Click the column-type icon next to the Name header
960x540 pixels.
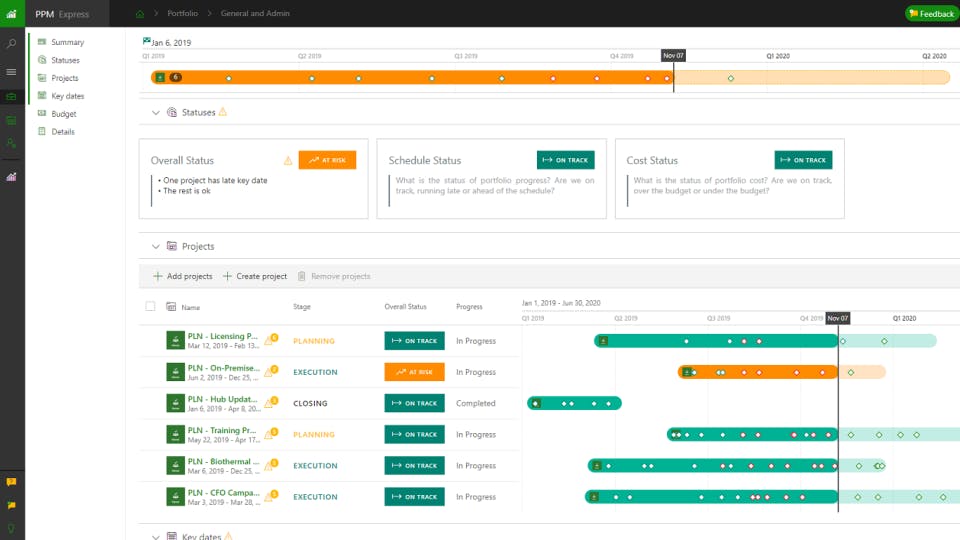171,307
